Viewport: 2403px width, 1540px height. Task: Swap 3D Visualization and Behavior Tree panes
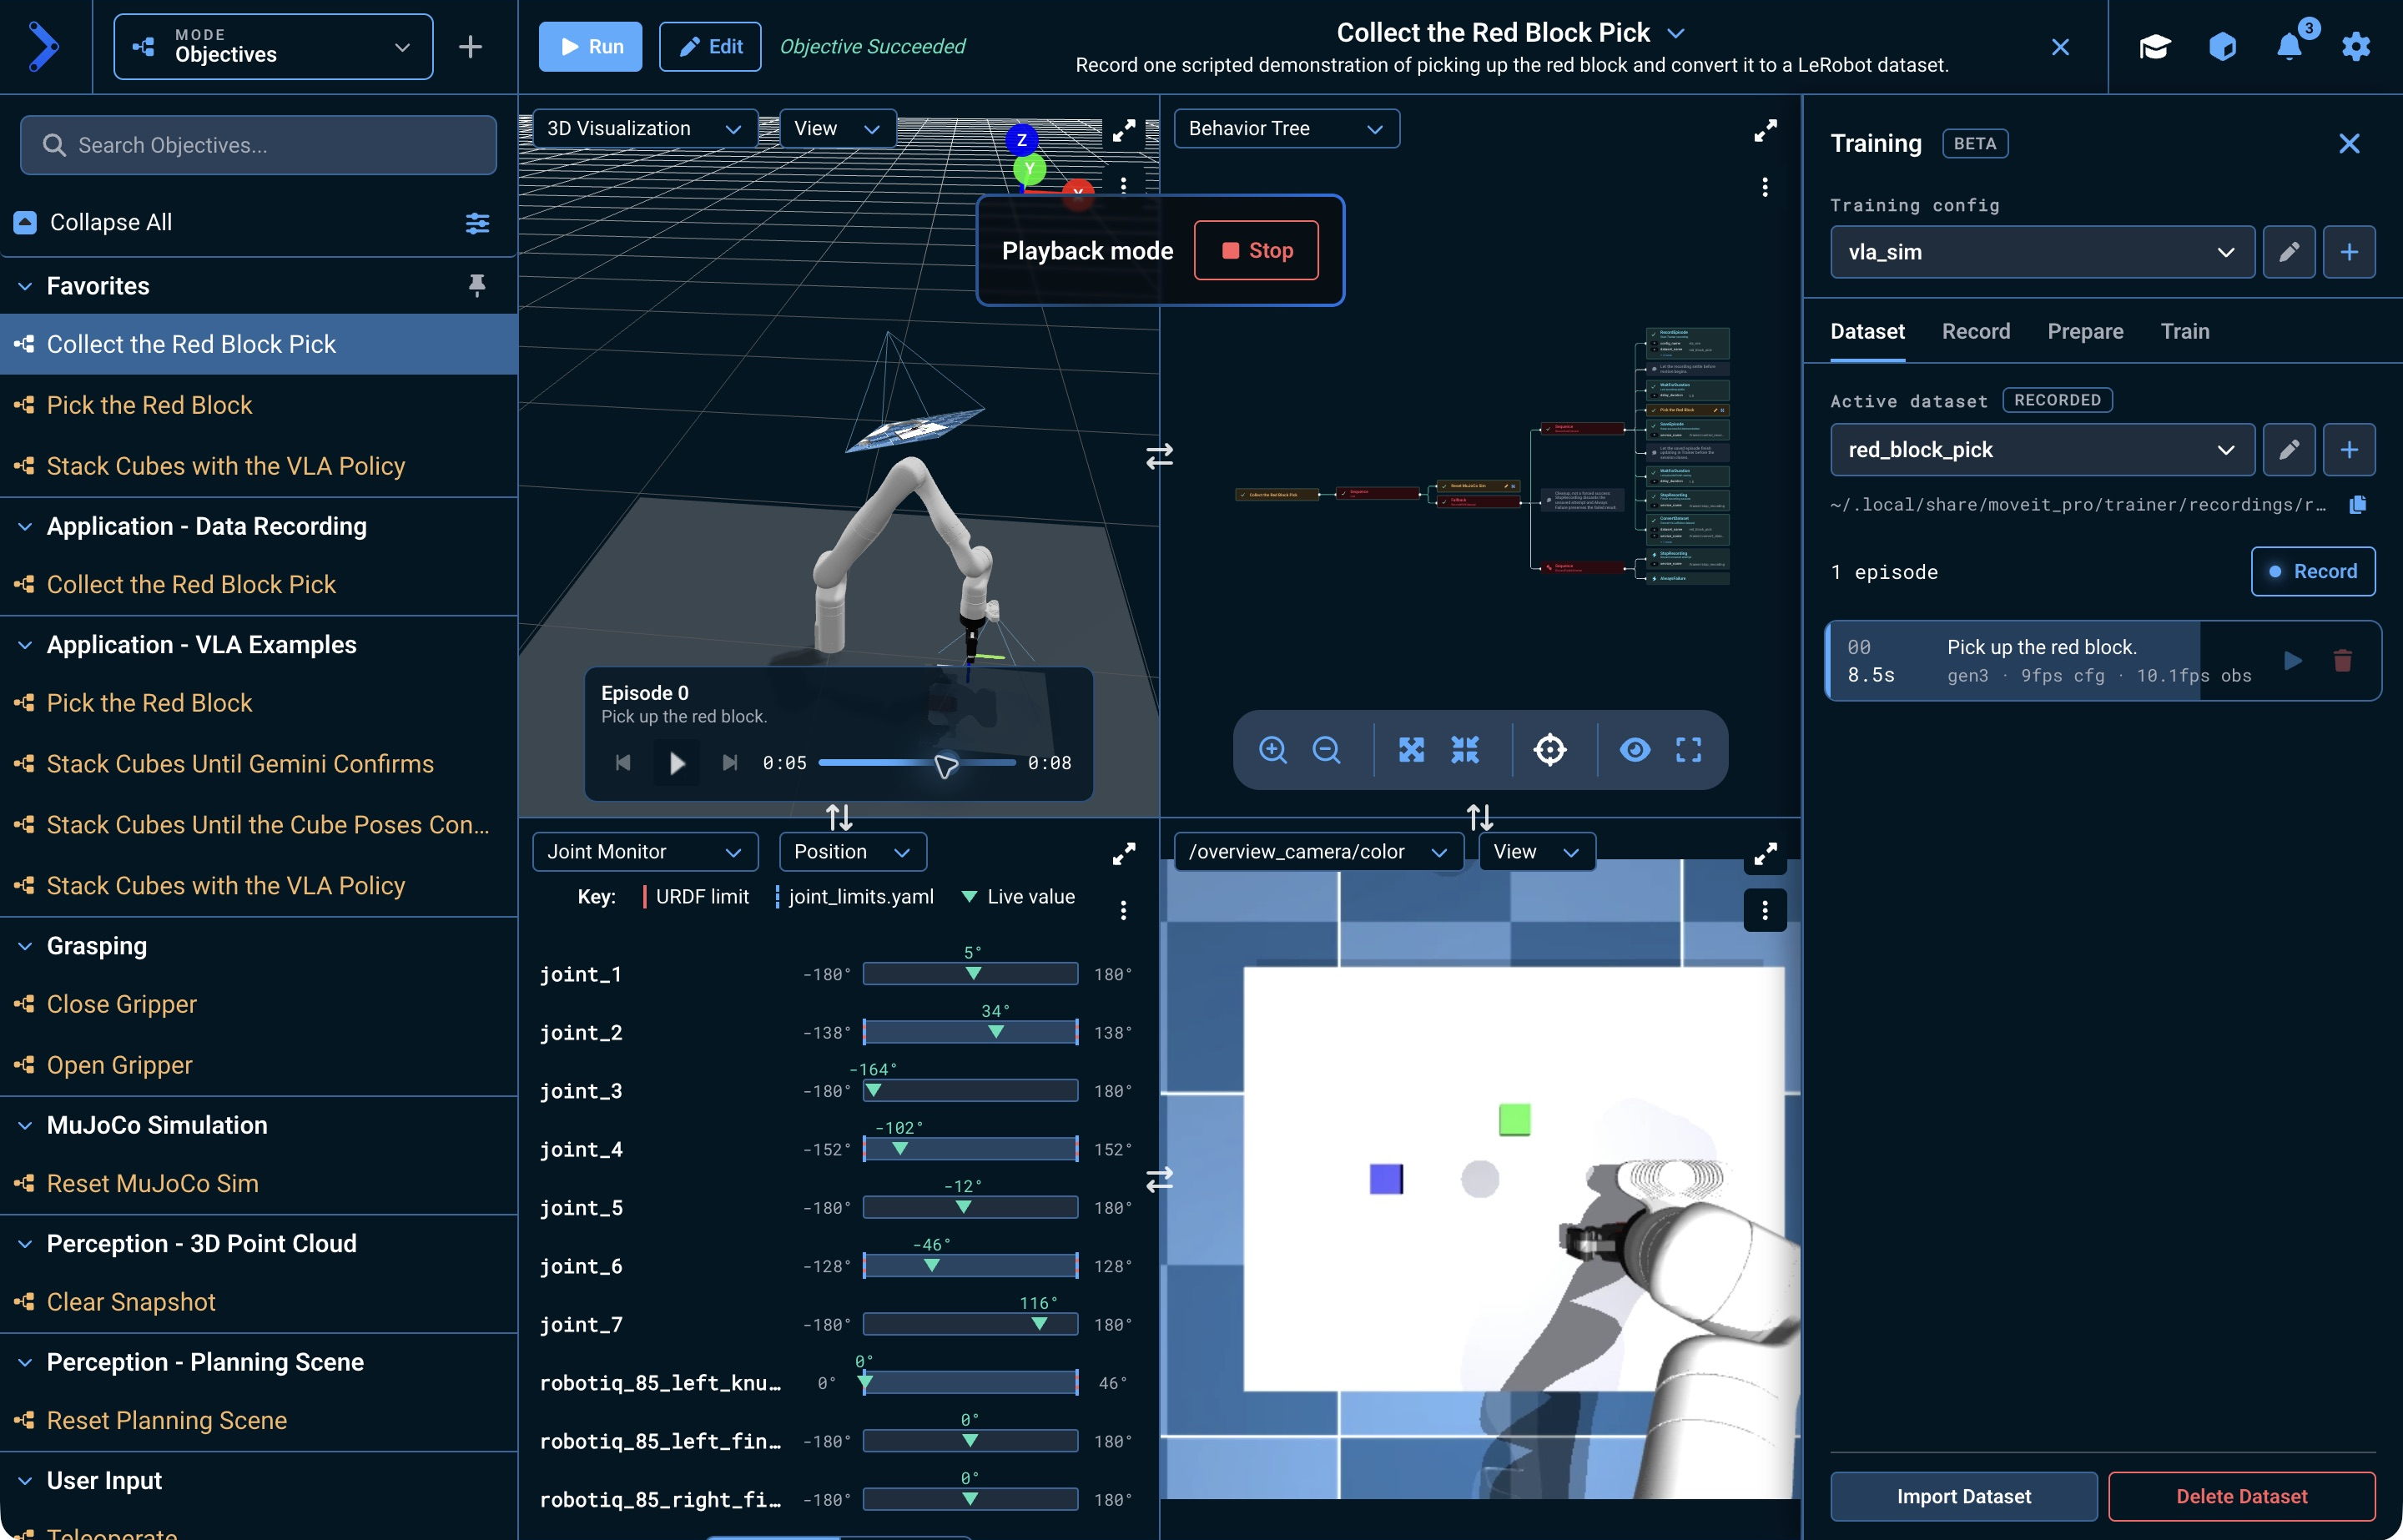(1159, 457)
